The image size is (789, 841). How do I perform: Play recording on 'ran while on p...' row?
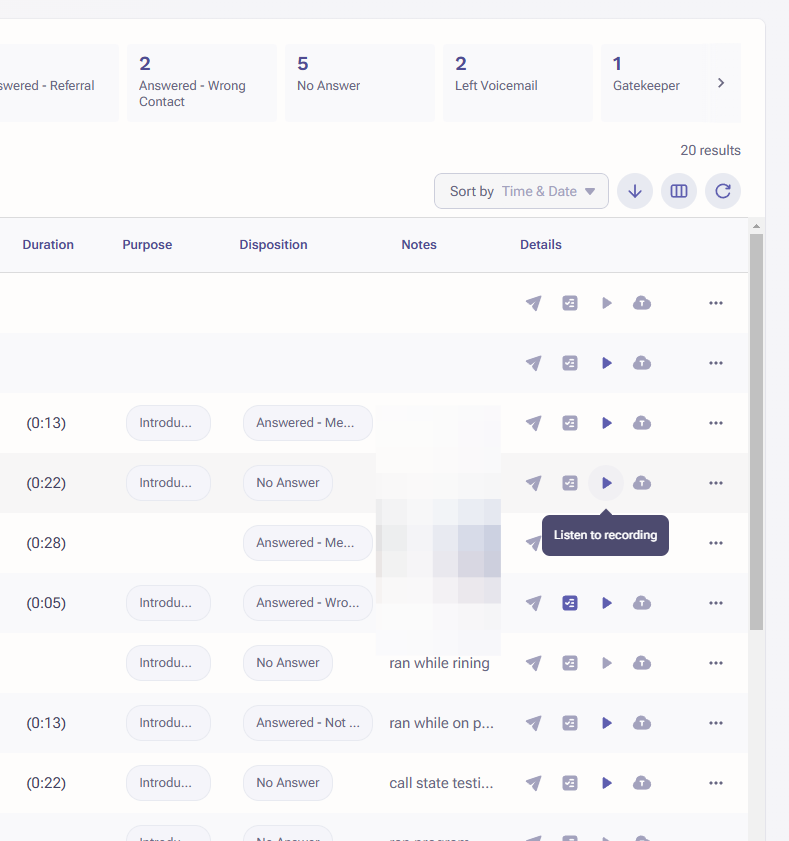point(607,723)
